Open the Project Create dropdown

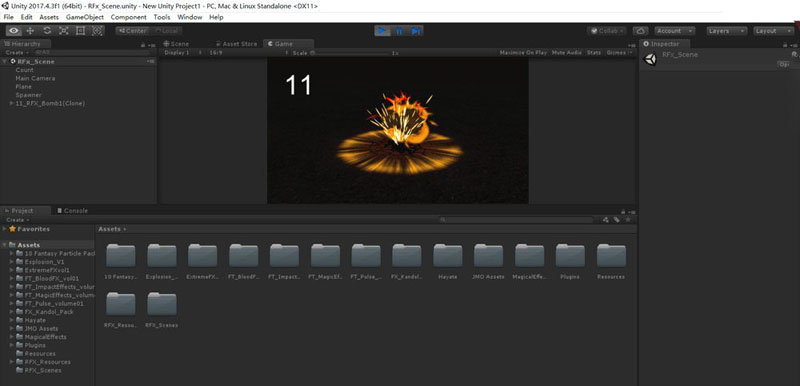point(17,220)
